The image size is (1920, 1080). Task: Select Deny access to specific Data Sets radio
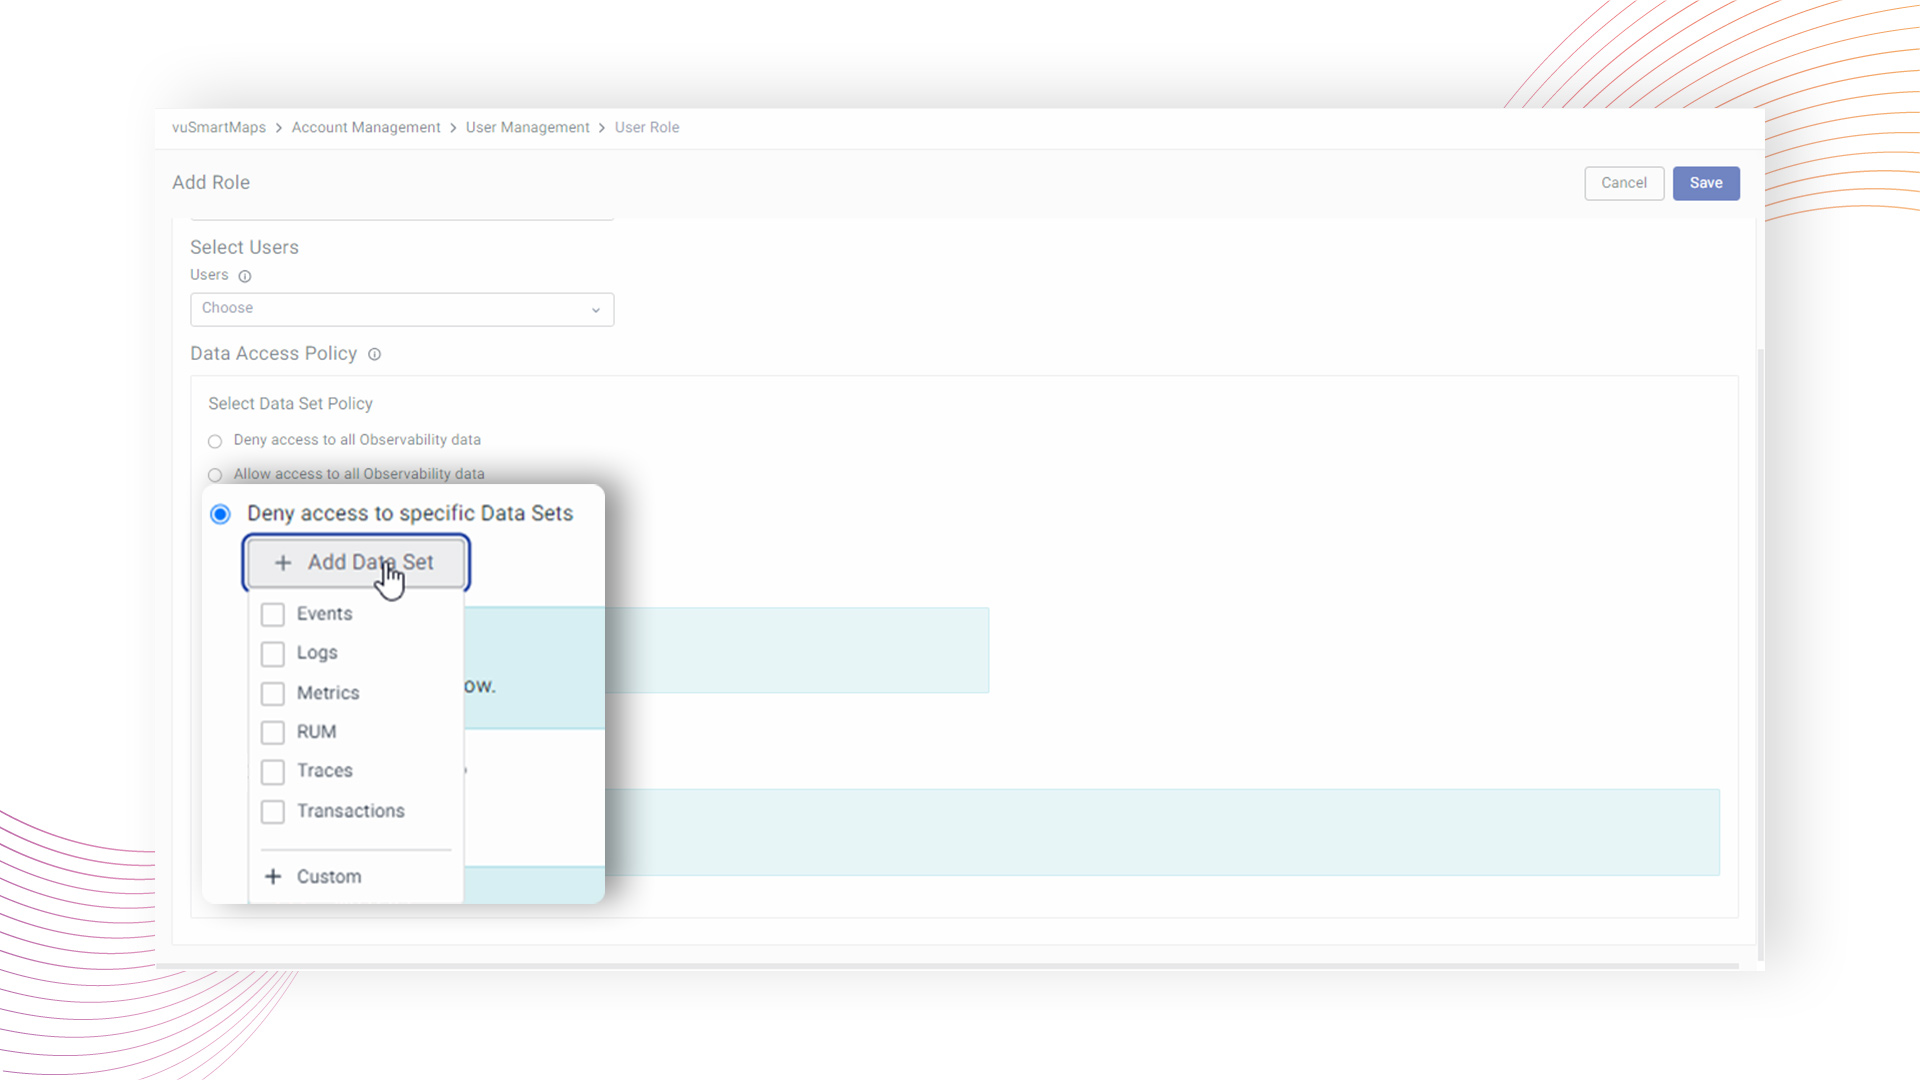[x=220, y=514]
